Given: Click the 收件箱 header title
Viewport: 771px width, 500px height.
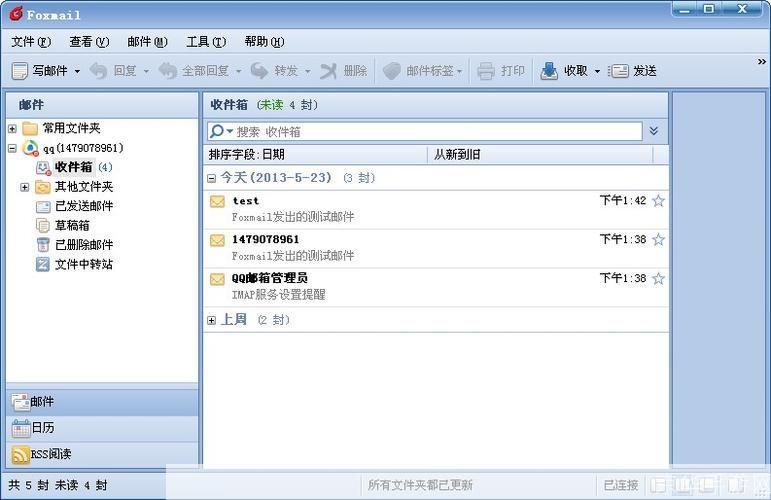Looking at the screenshot, I should pos(229,105).
